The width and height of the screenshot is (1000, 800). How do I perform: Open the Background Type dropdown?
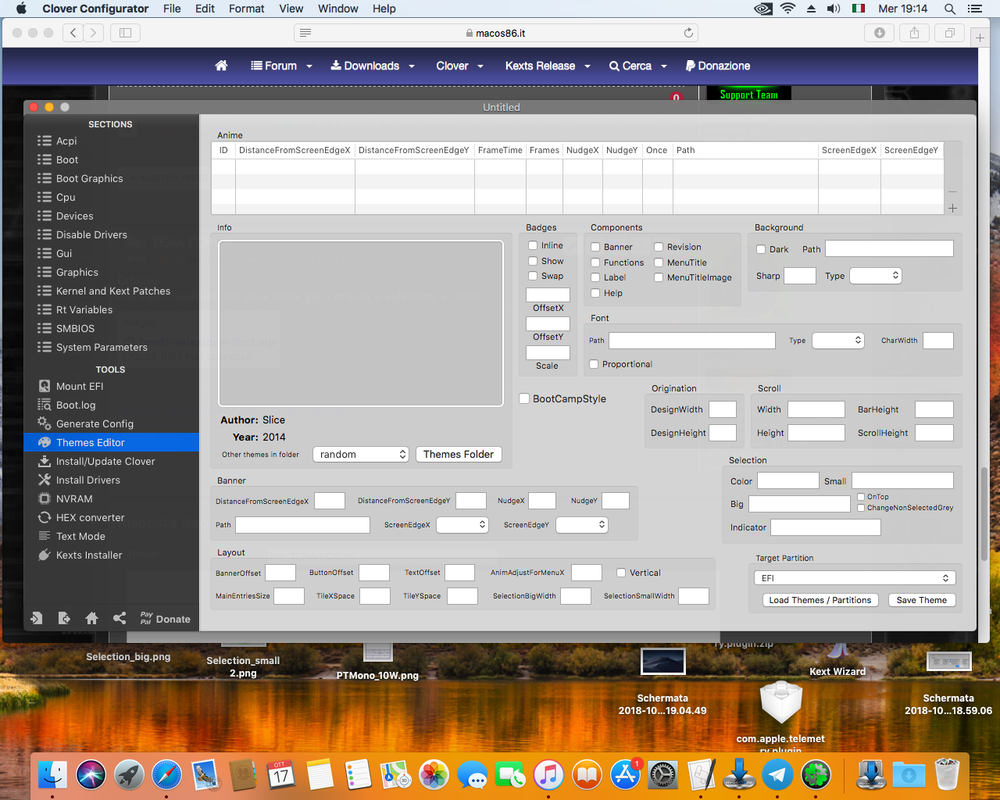coord(875,276)
